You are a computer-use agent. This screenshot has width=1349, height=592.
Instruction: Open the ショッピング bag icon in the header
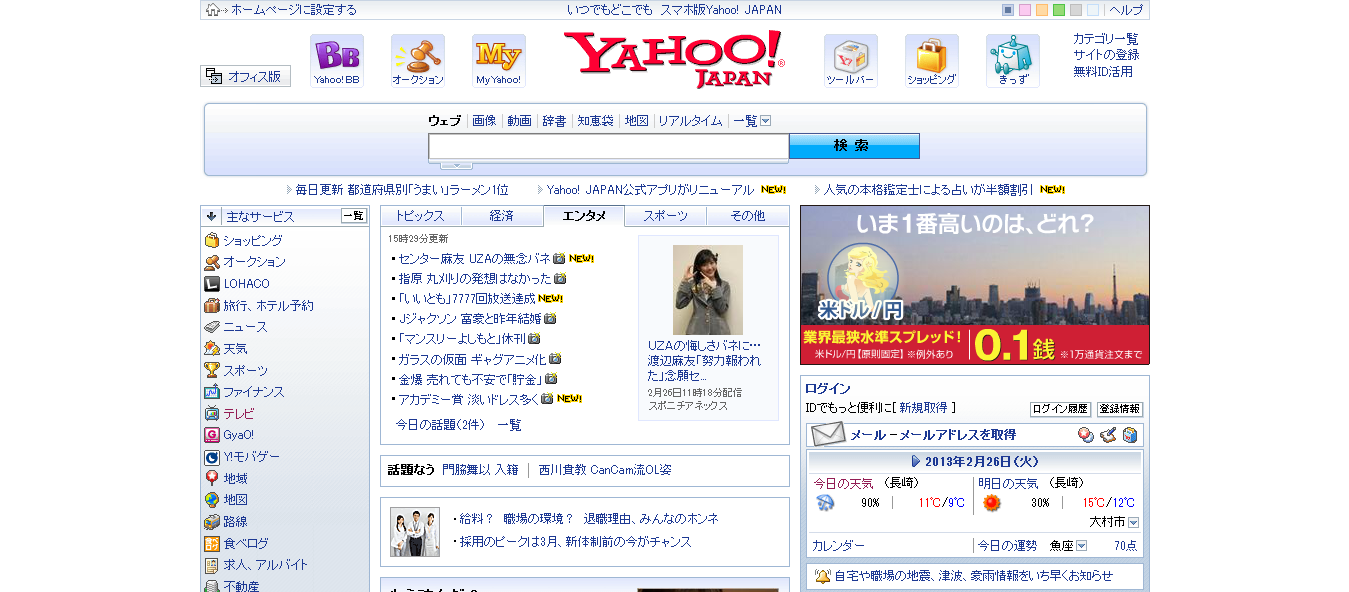[931, 61]
